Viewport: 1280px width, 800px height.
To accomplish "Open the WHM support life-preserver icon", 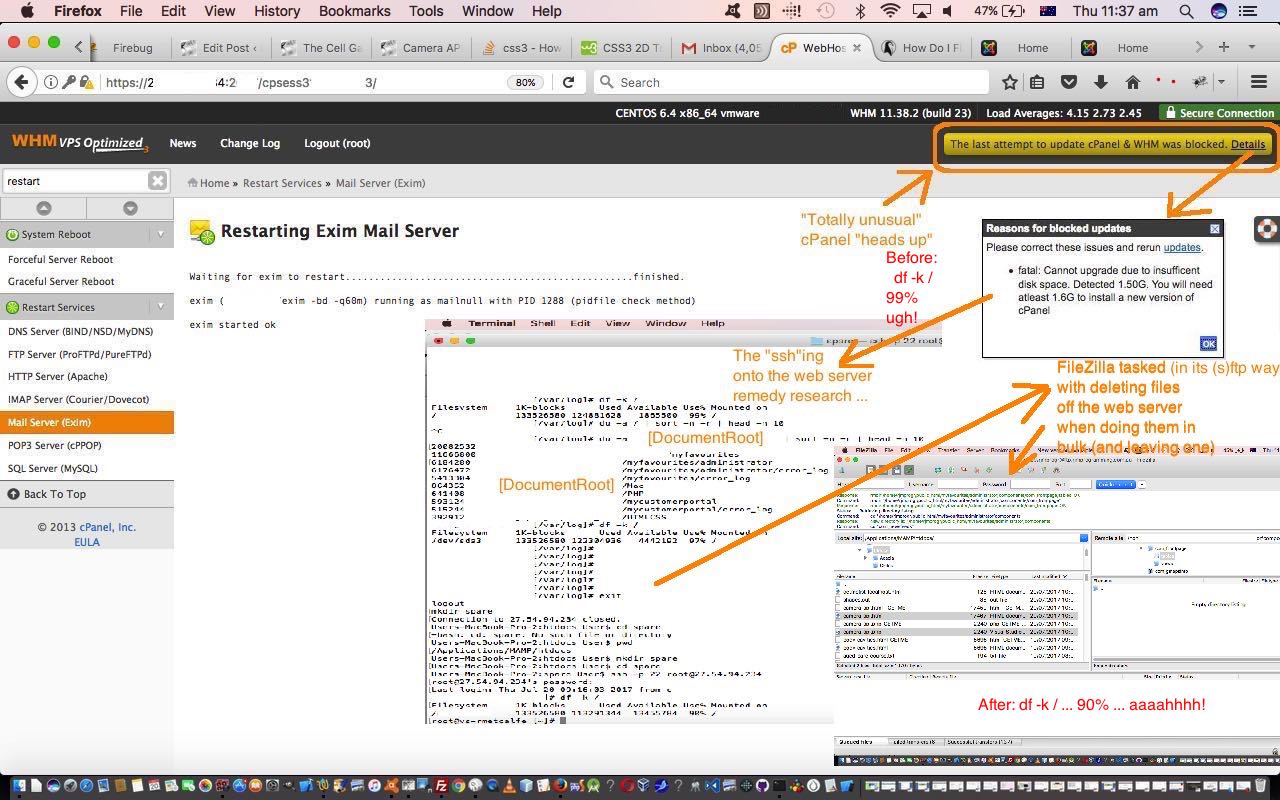I will (1266, 229).
